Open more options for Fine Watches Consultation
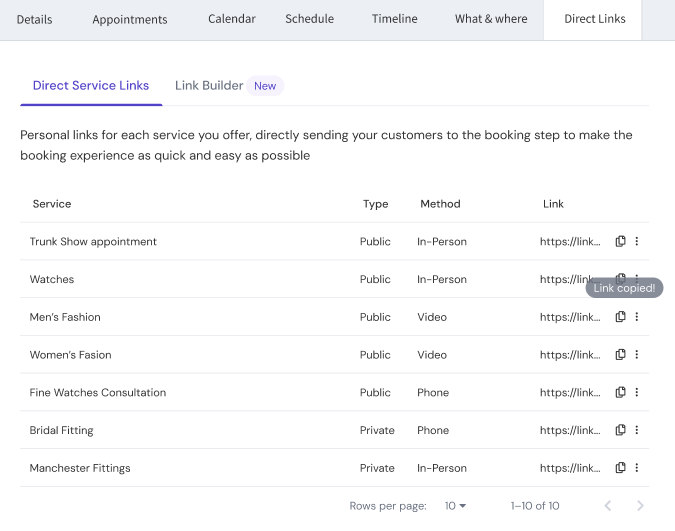Viewport: 675px width, 531px height. 637,392
